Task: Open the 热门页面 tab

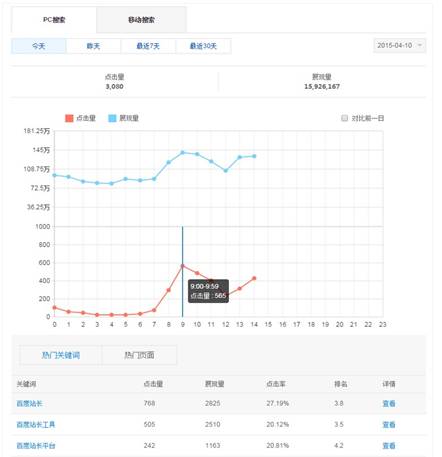Action: tap(139, 355)
